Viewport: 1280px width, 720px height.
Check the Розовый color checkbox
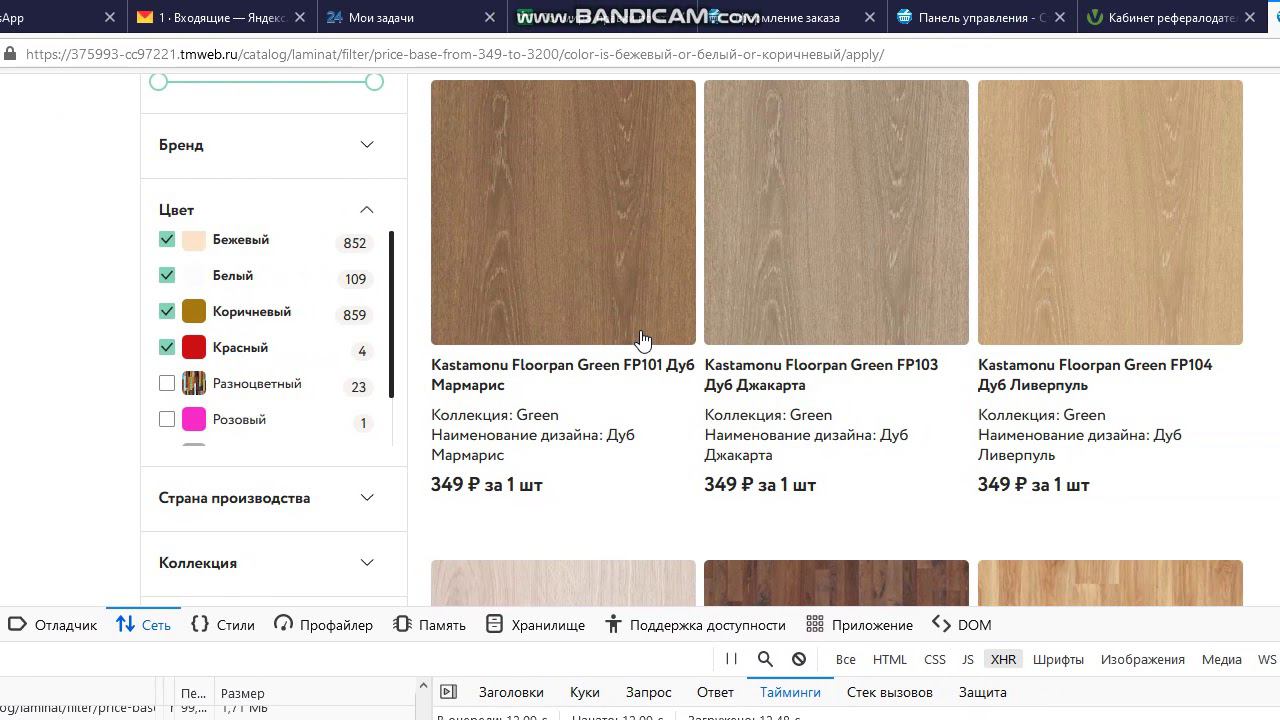tap(167, 420)
